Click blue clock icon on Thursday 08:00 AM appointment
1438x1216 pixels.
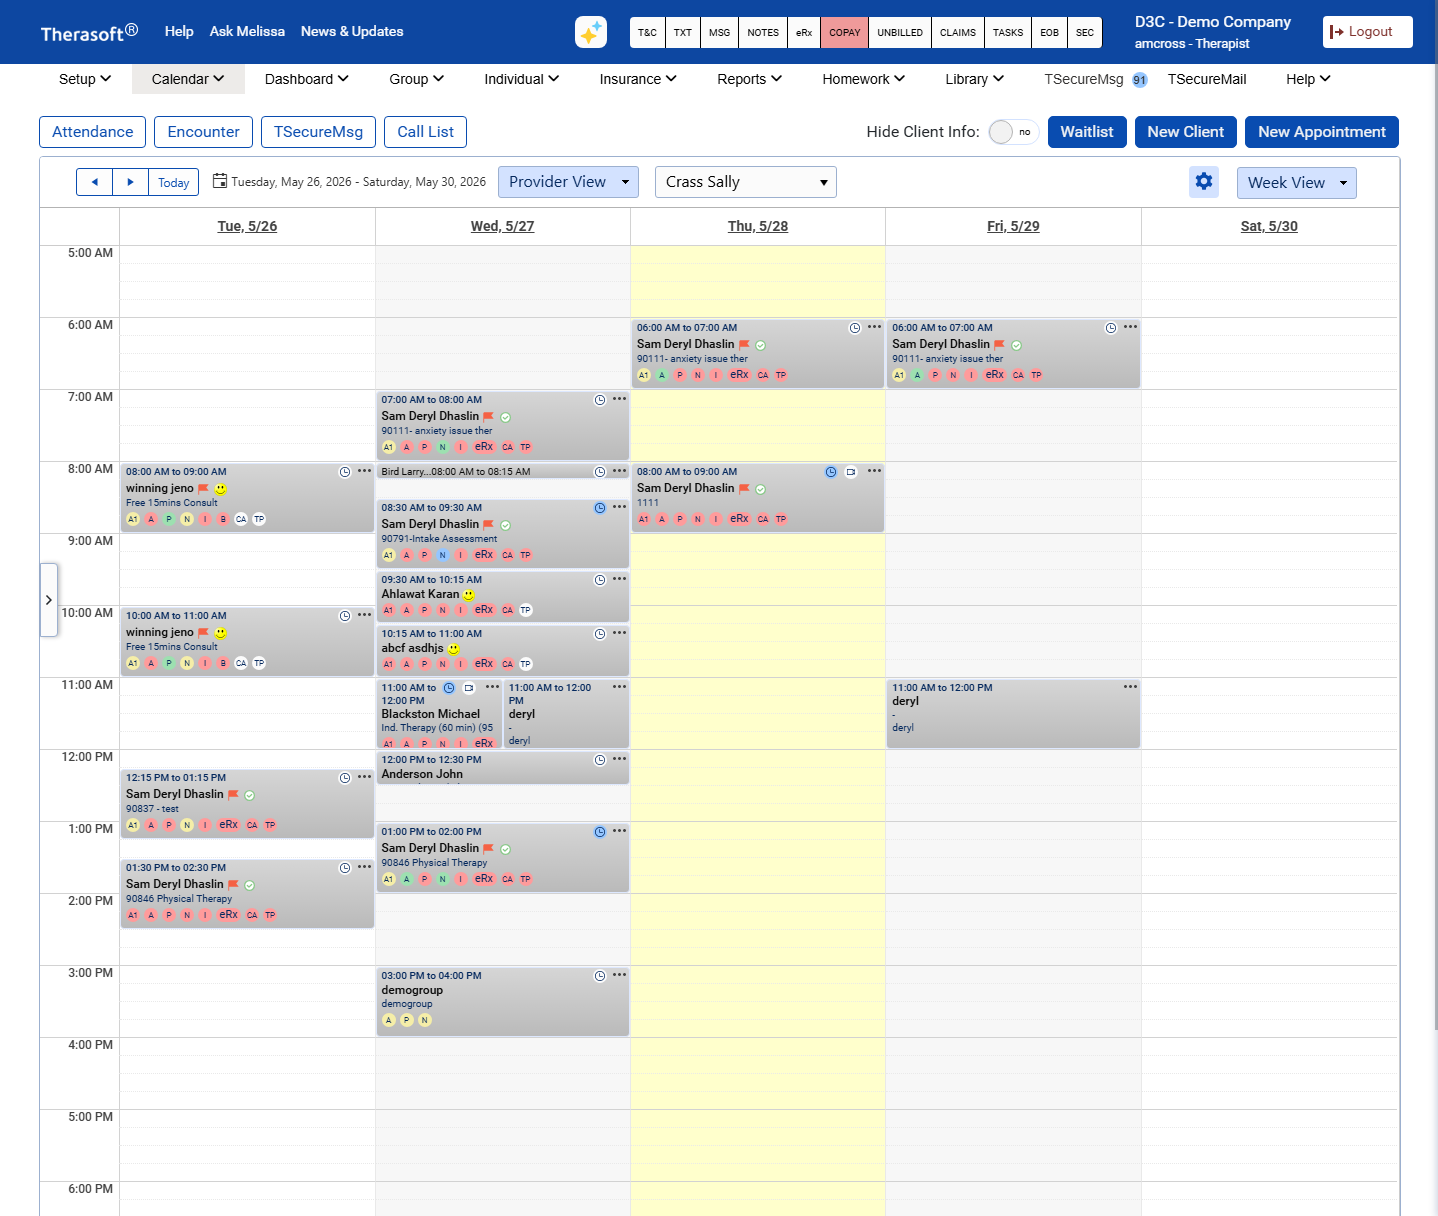point(831,472)
